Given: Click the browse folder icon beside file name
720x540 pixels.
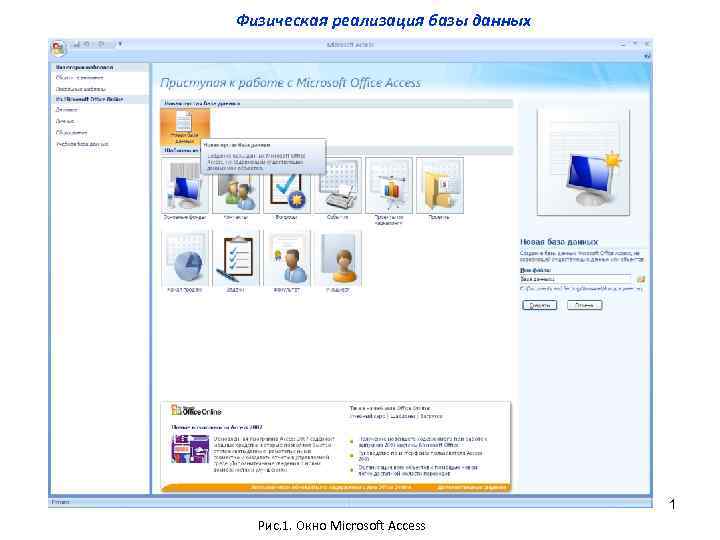Looking at the screenshot, I should point(641,279).
